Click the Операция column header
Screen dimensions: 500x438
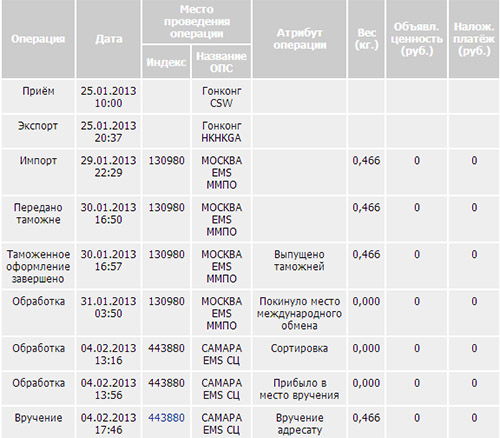tap(38, 39)
